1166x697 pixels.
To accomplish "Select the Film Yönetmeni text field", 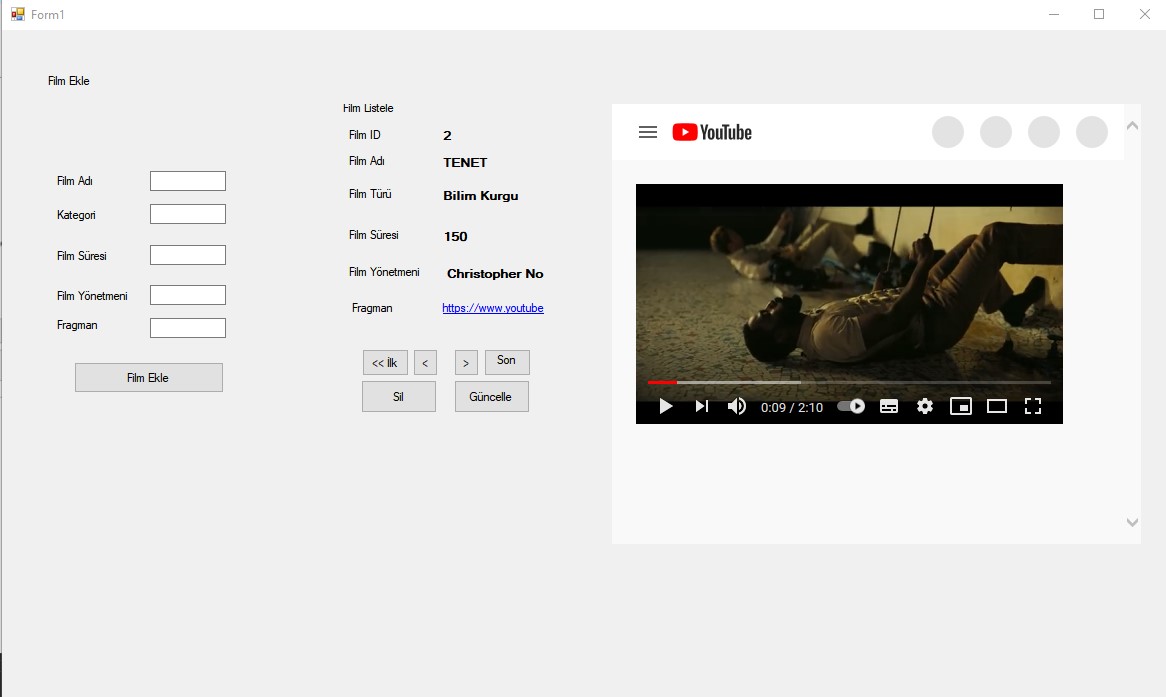I will (187, 295).
